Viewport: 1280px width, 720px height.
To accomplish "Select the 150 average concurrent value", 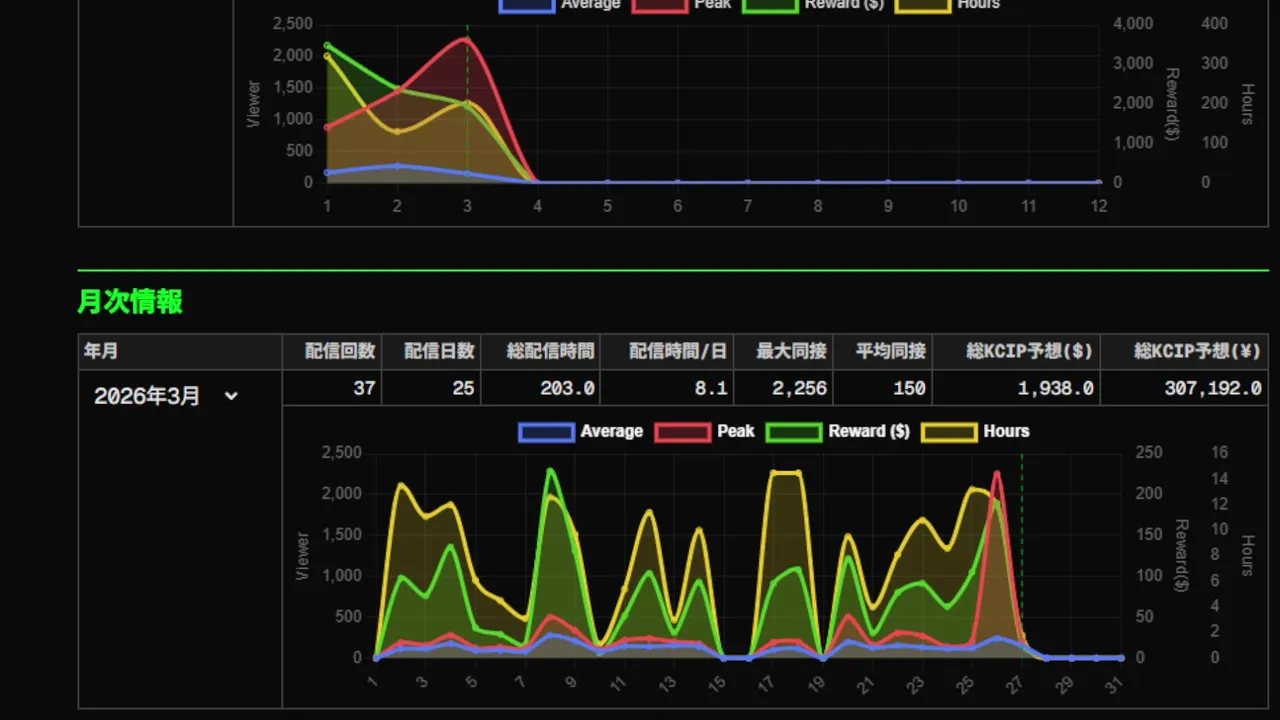I will tap(909, 388).
